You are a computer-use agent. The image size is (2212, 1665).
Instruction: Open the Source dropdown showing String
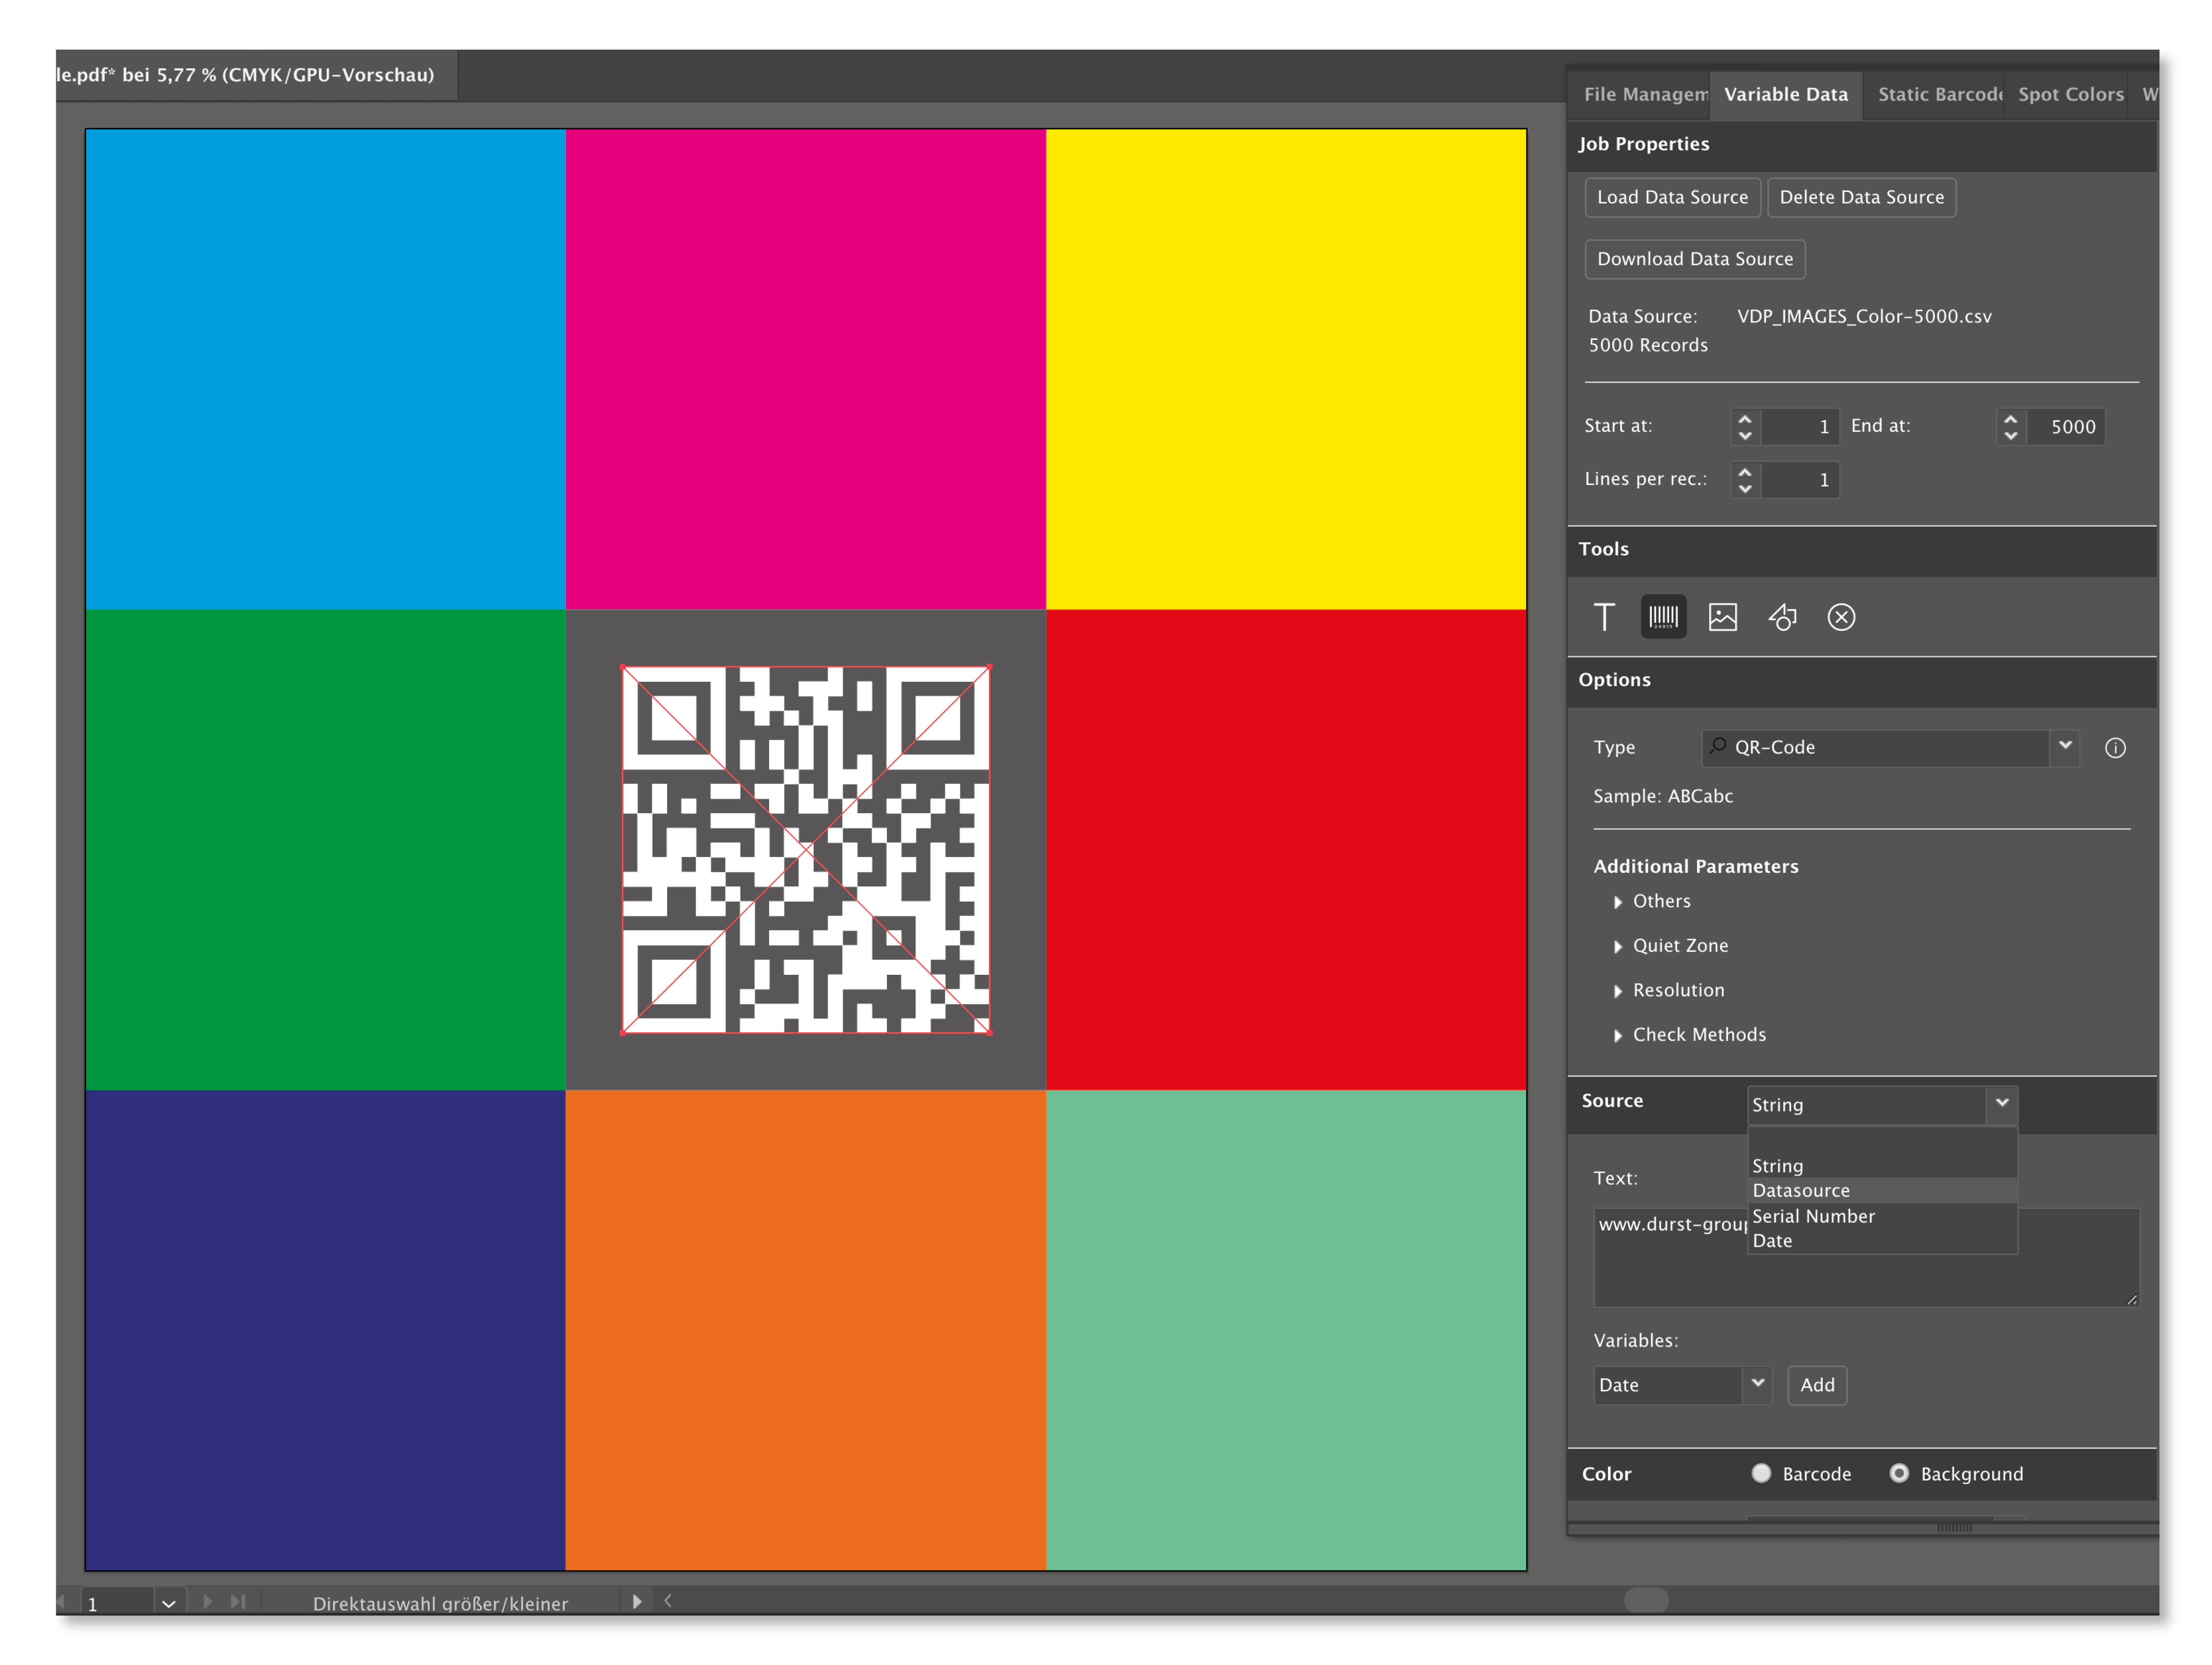(x=2002, y=1104)
